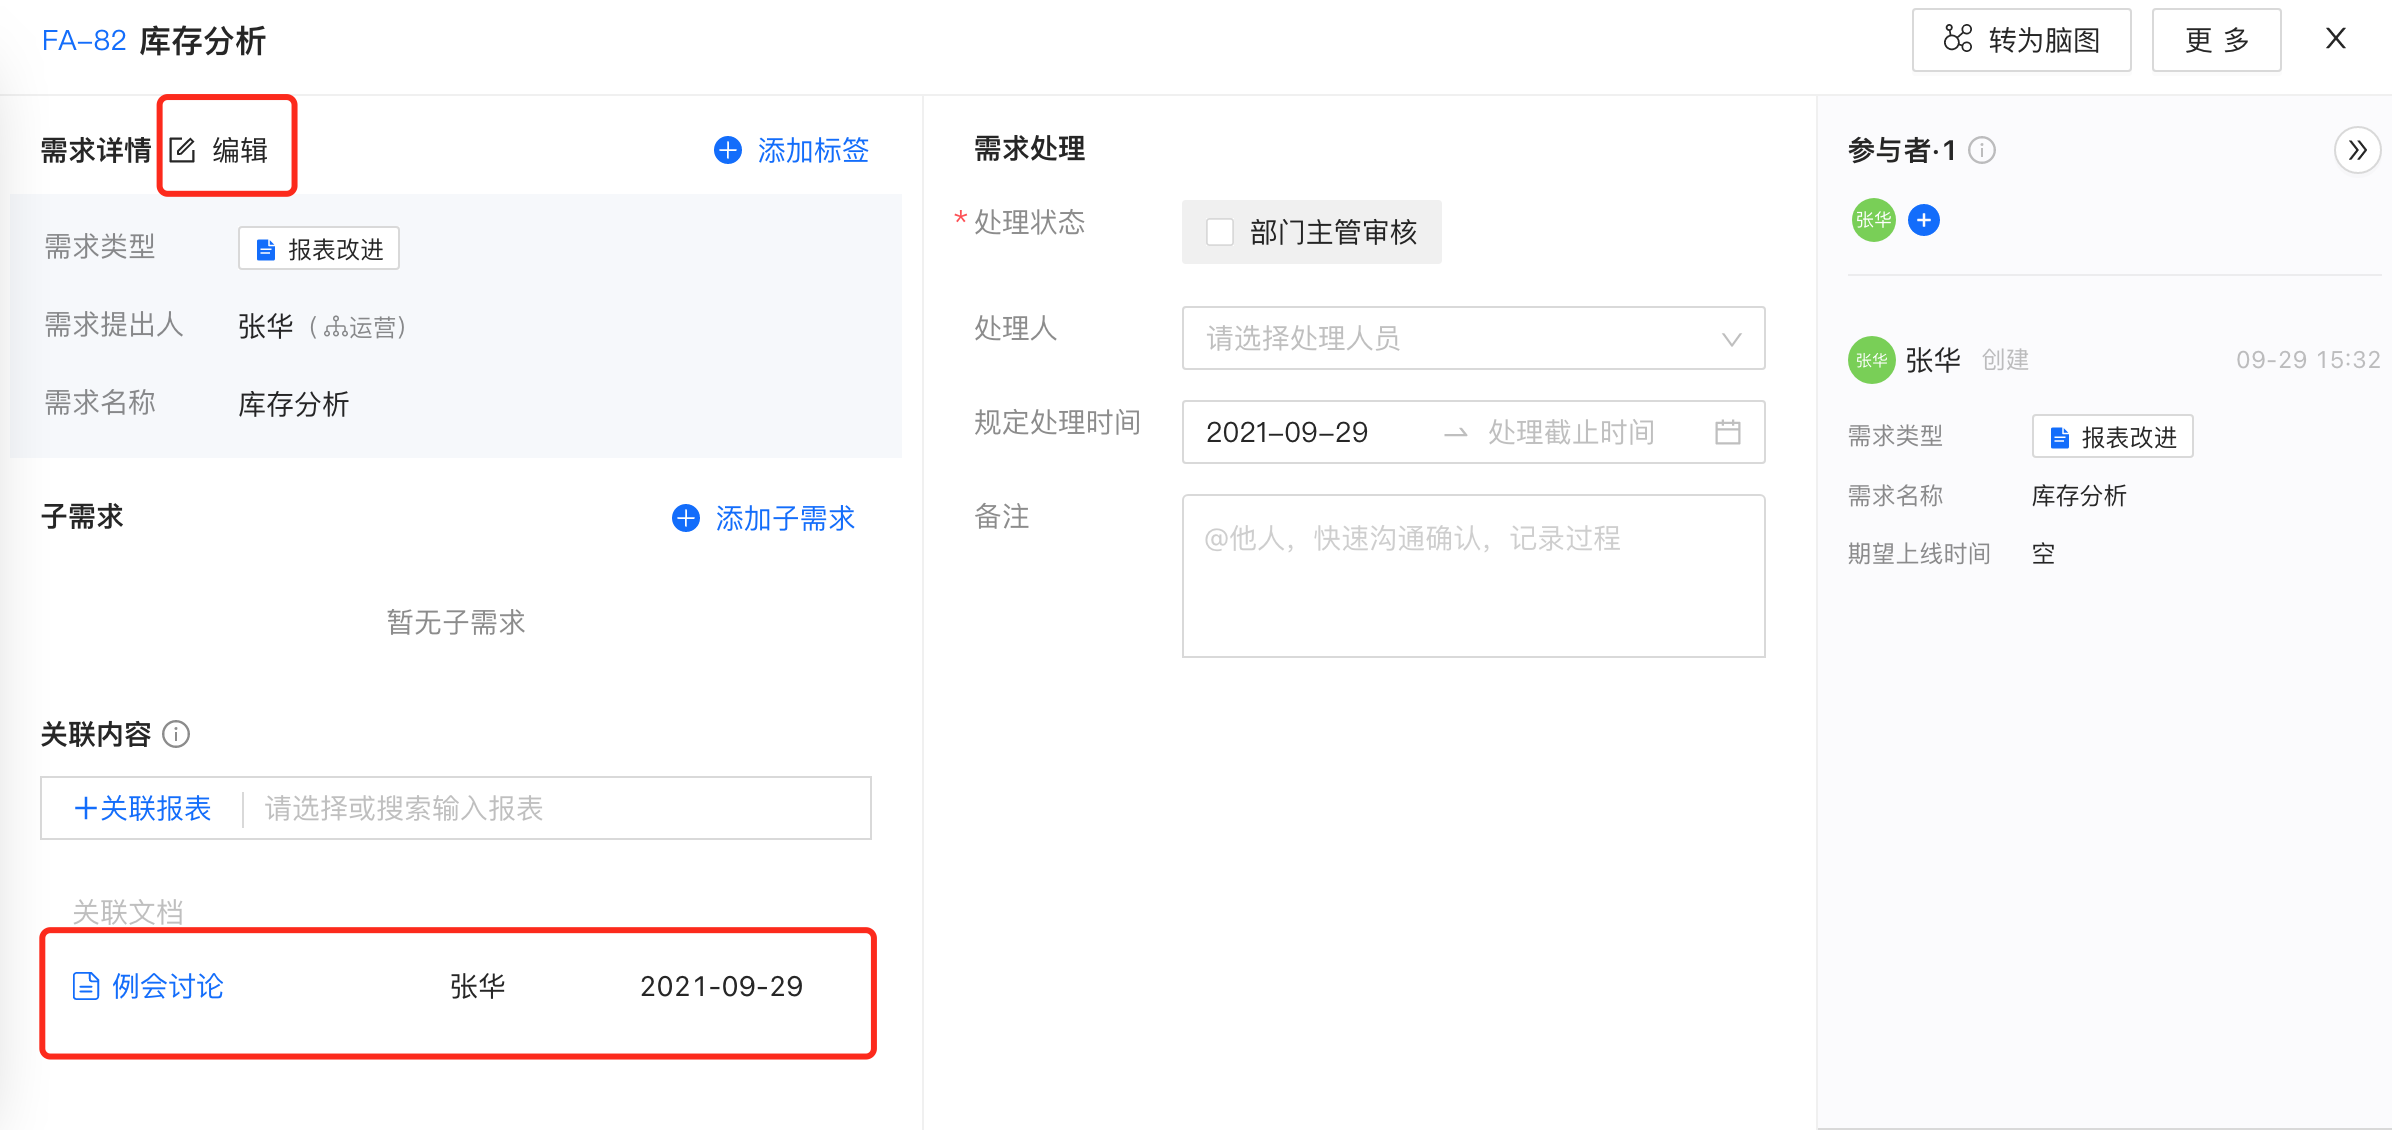Click the edit pencil icon beside 需求详情

tap(183, 151)
